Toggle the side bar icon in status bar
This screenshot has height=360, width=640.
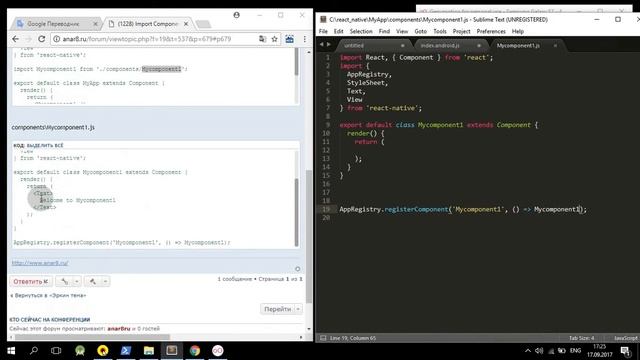pos(323,338)
